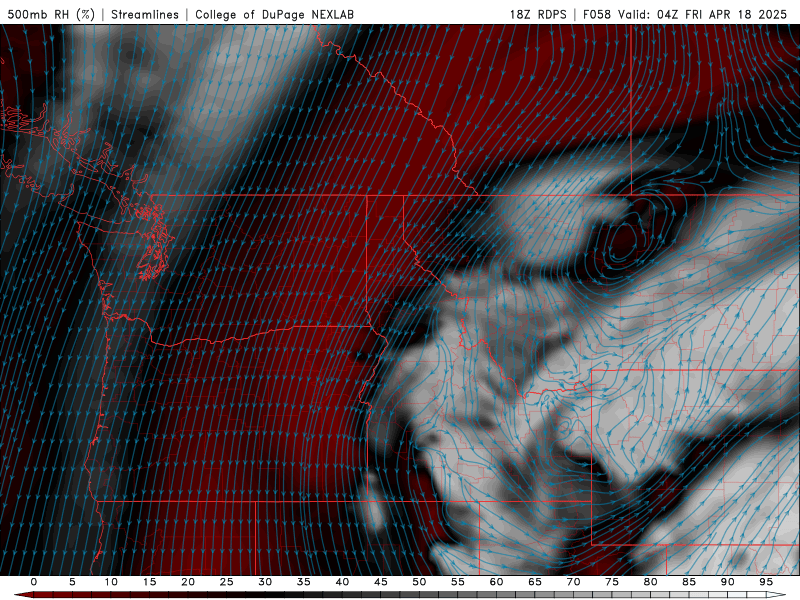This screenshot has width=800, height=600.
Task: Click the colorbar label '60'
Action: [x=496, y=582]
